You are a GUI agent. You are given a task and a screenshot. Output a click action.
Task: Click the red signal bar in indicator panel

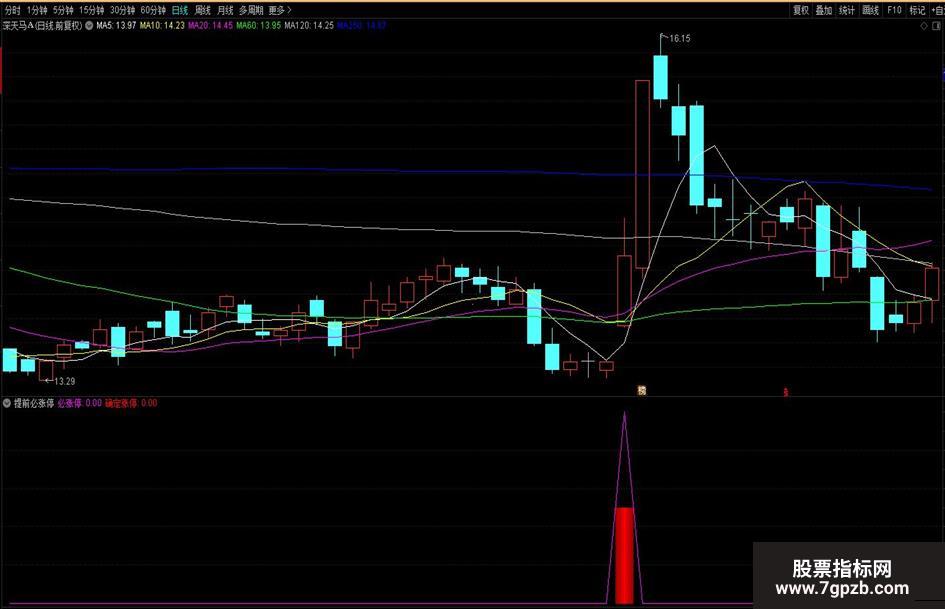click(624, 555)
